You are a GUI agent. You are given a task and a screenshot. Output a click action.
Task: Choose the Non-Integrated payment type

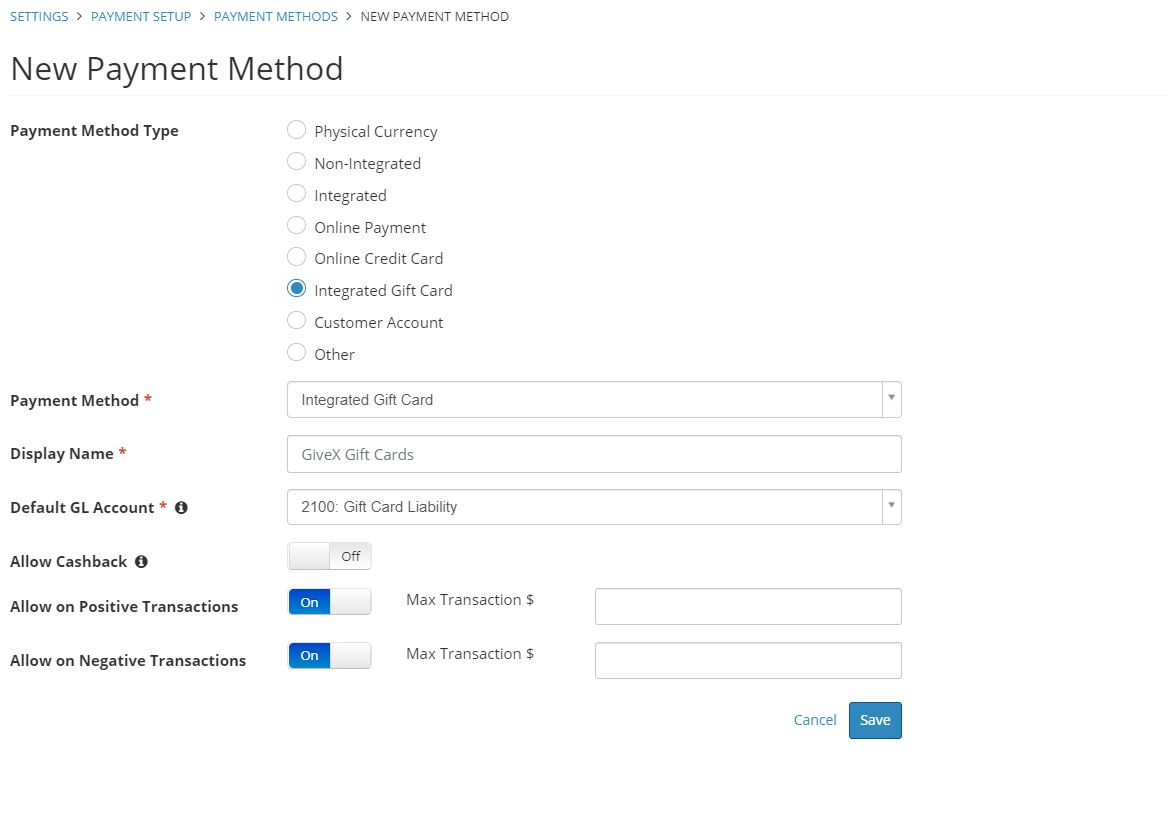click(296, 161)
